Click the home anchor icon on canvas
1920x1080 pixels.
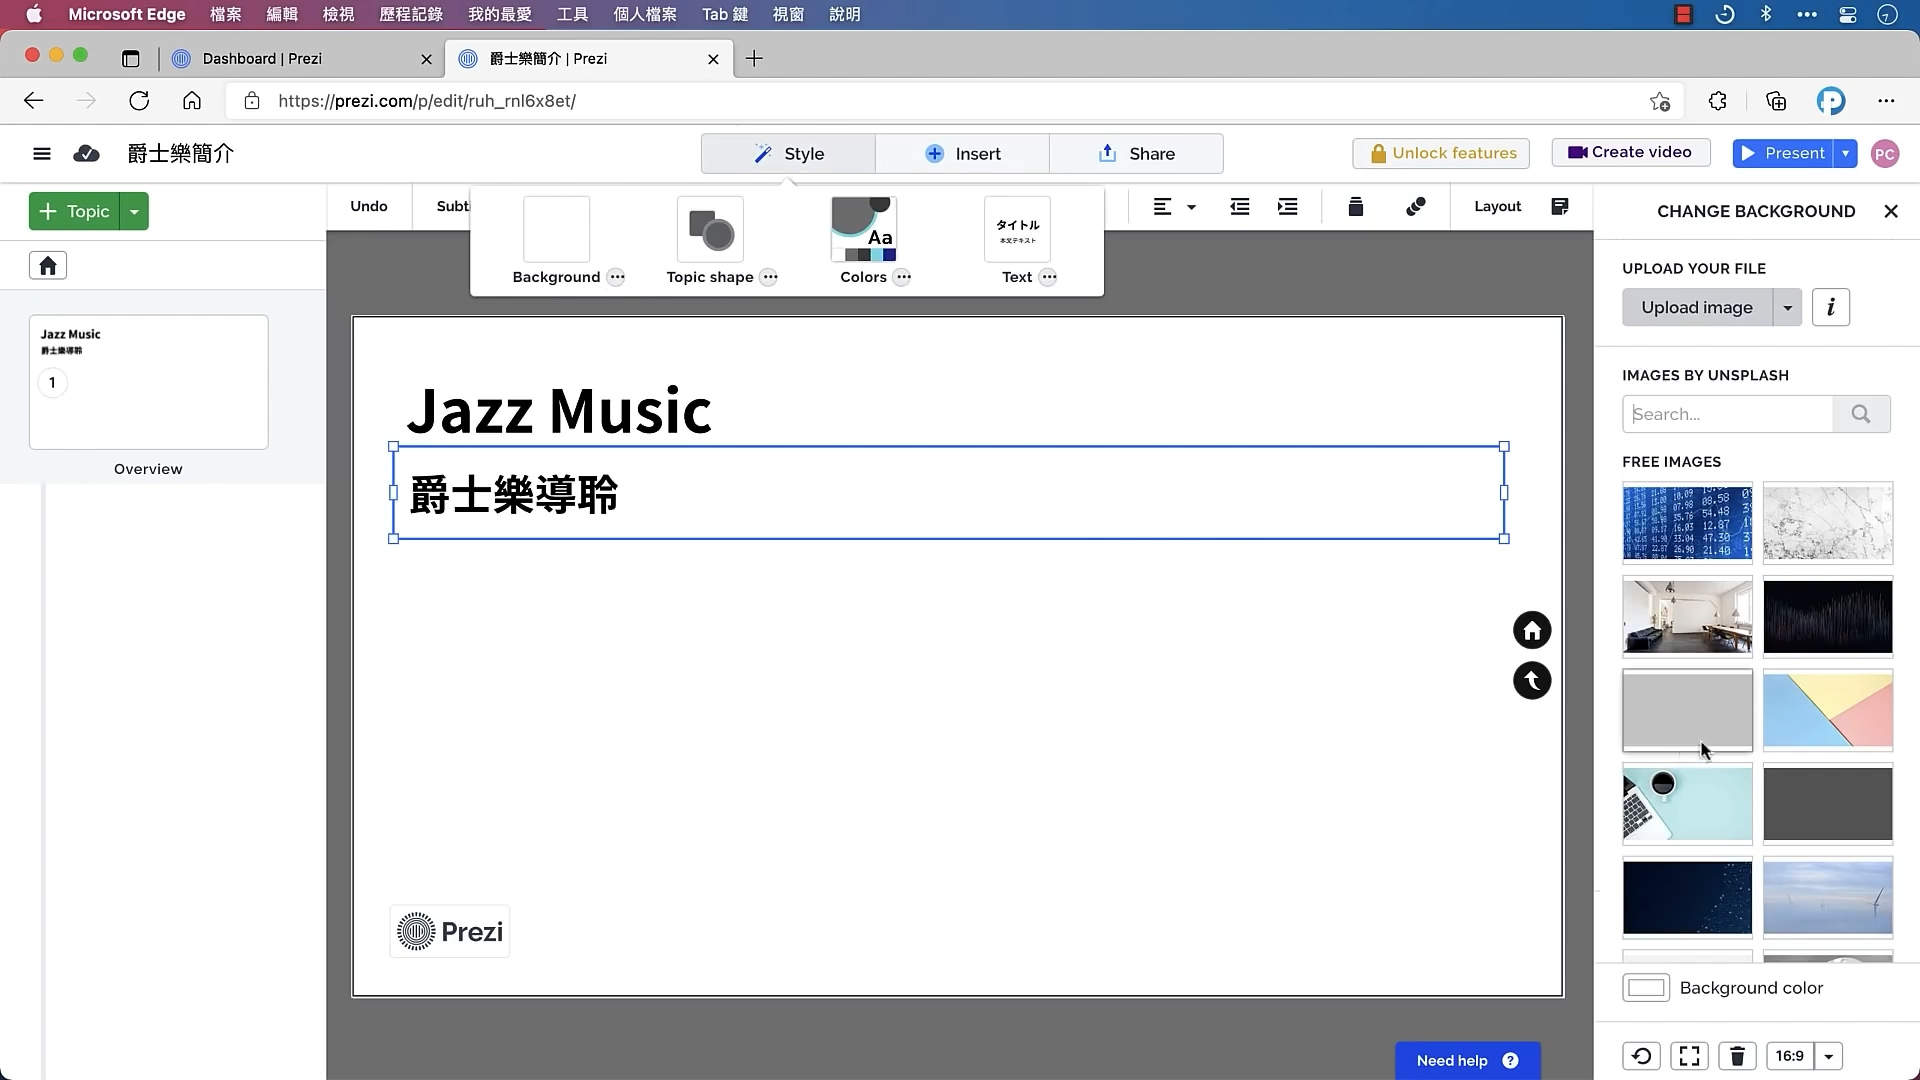(1532, 630)
